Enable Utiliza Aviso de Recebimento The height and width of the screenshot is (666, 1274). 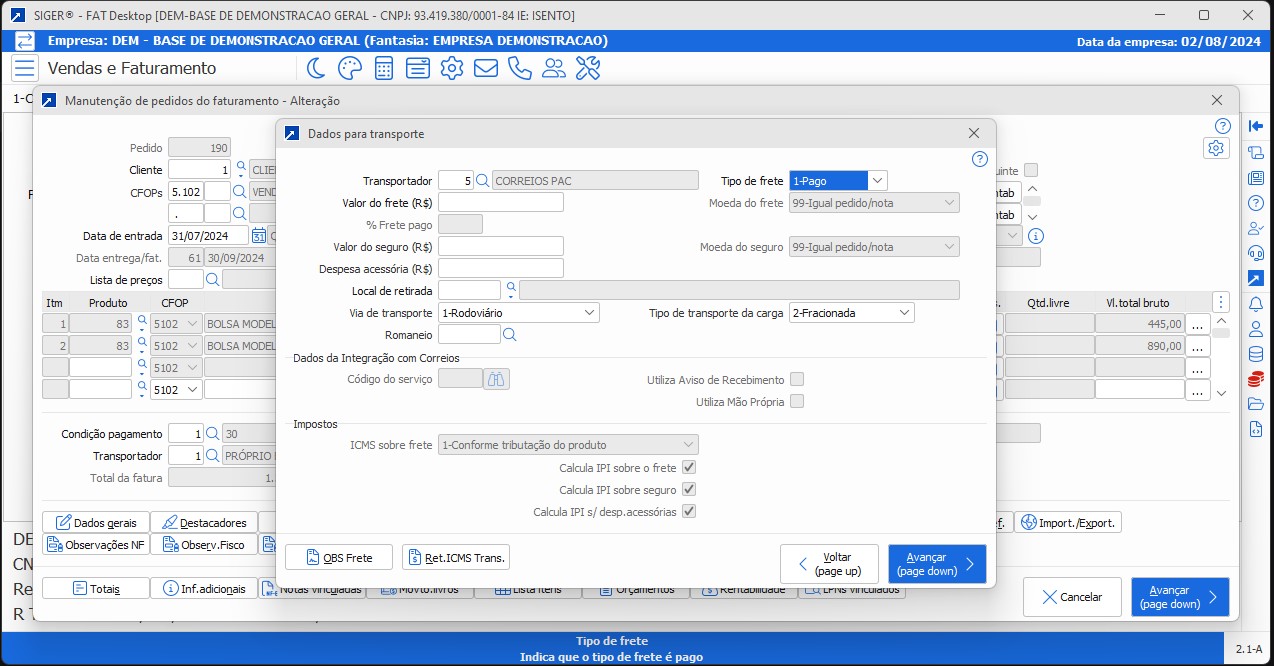[796, 379]
